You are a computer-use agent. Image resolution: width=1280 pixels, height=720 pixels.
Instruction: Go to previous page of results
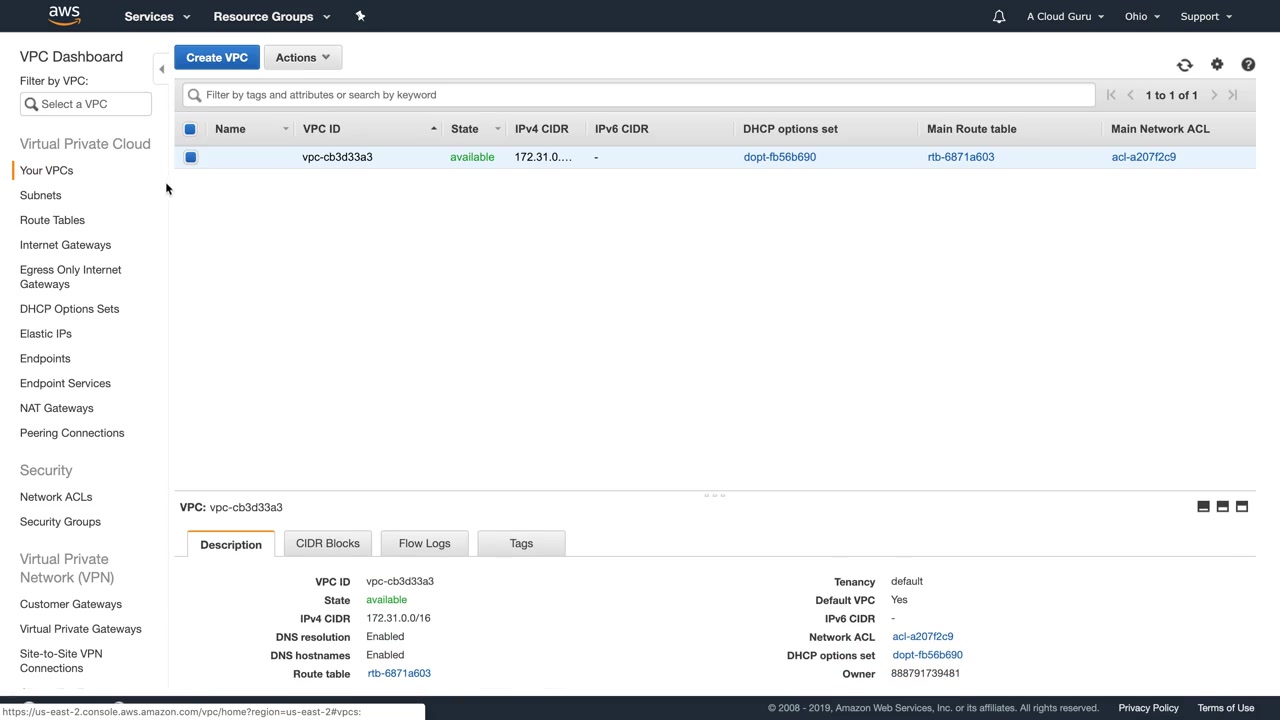[1131, 95]
